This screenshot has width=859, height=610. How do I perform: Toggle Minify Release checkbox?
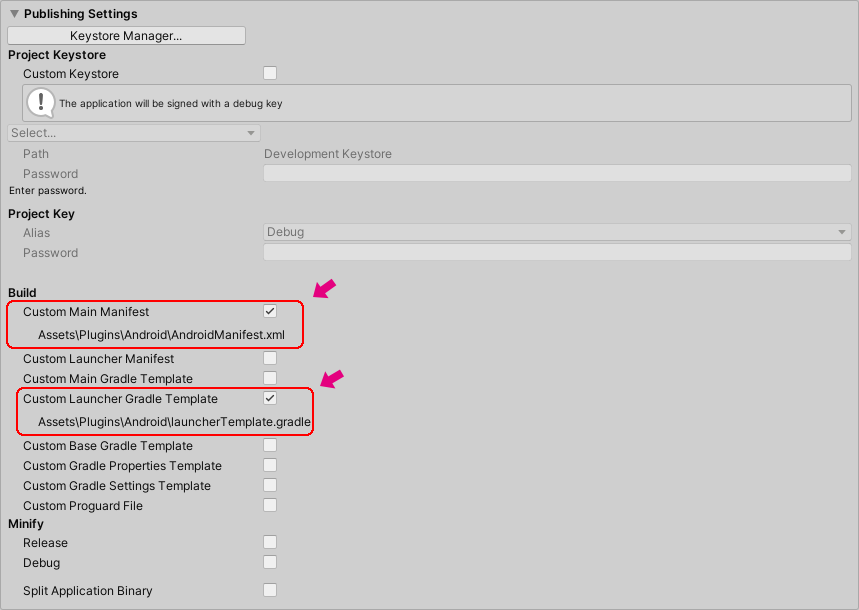(270, 542)
